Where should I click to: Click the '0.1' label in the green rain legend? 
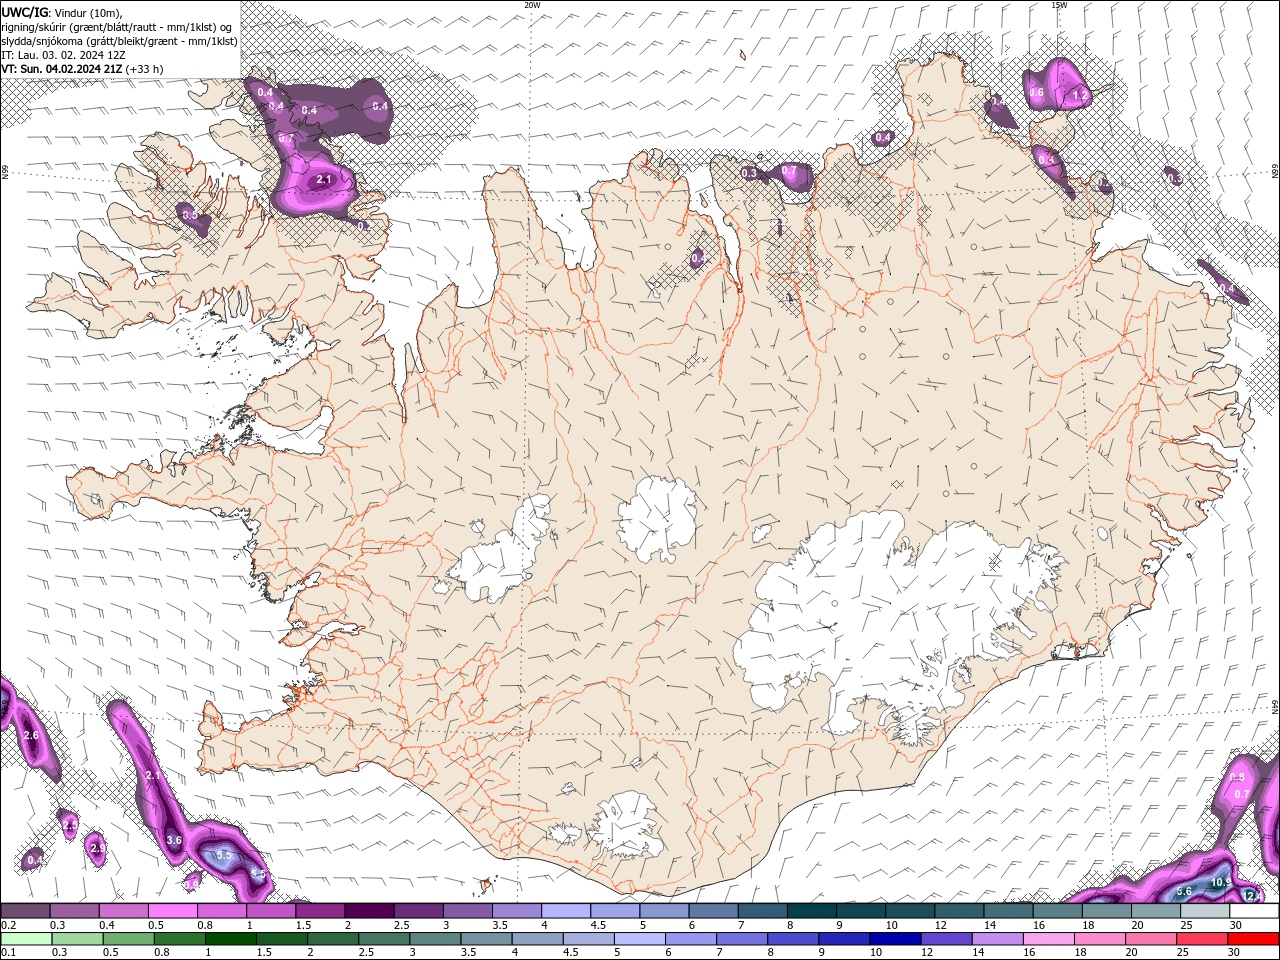(8, 953)
